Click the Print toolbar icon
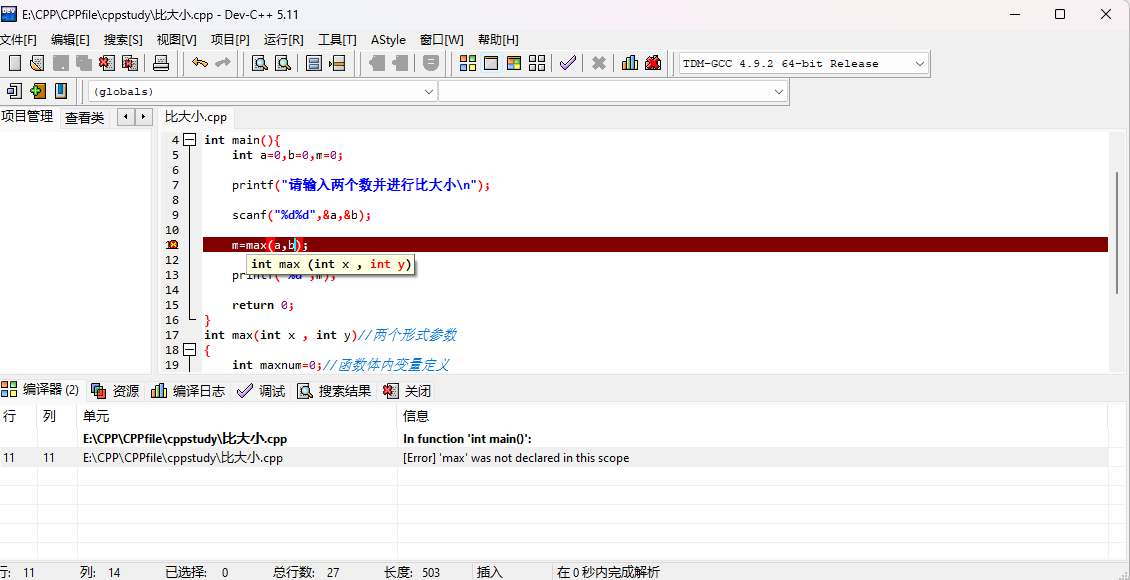The width and height of the screenshot is (1130, 580). [x=161, y=63]
